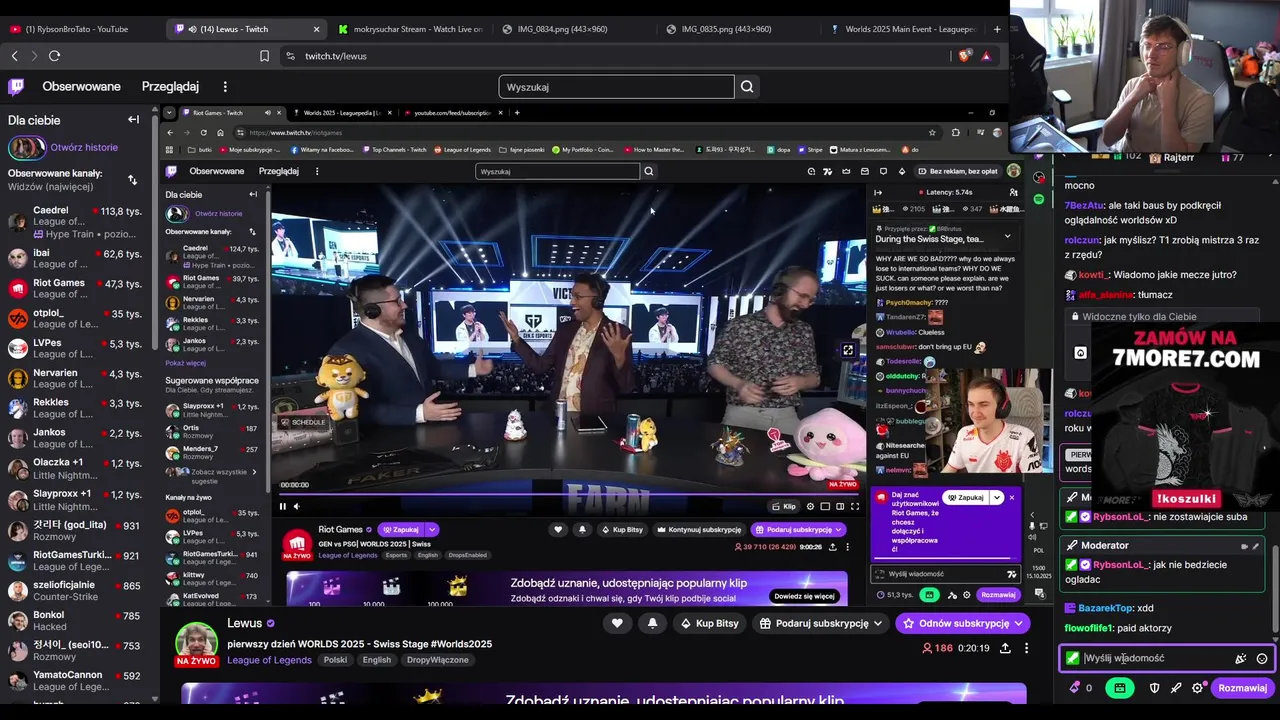Click League of Legends link under Lewus title
Viewport: 1280px width, 720px height.
(269, 660)
